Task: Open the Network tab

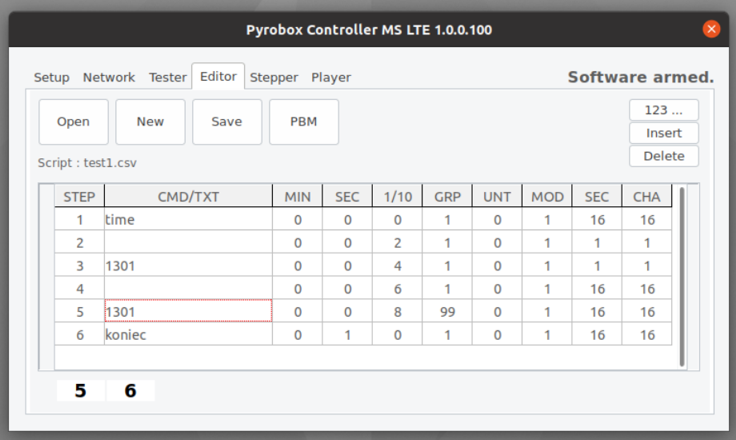Action: point(109,77)
